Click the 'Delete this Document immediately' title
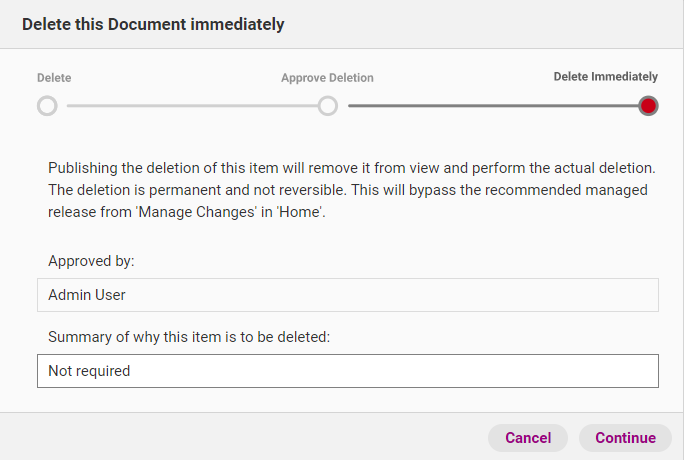Image resolution: width=684 pixels, height=460 pixels. click(x=153, y=24)
